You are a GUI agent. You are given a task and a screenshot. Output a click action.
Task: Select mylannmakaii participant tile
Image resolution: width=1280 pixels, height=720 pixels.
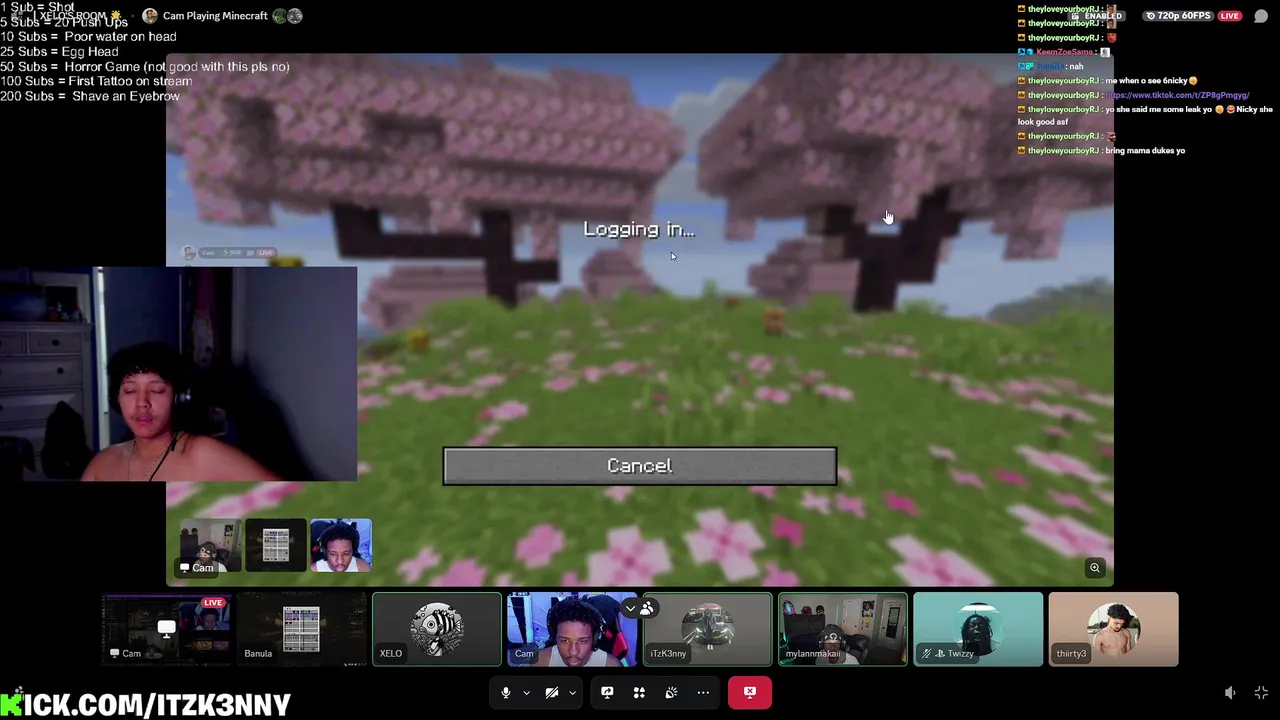point(843,629)
